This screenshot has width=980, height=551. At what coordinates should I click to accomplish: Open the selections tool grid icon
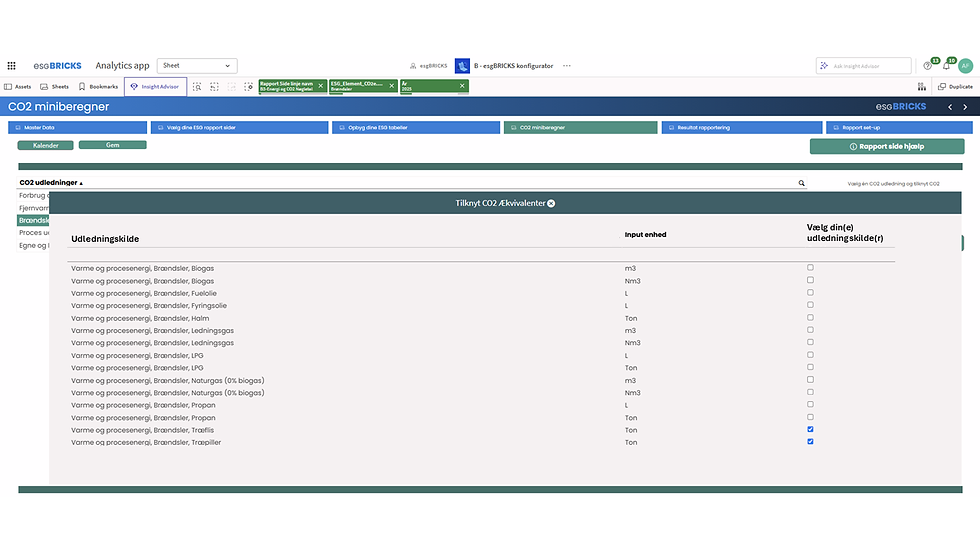tap(922, 87)
